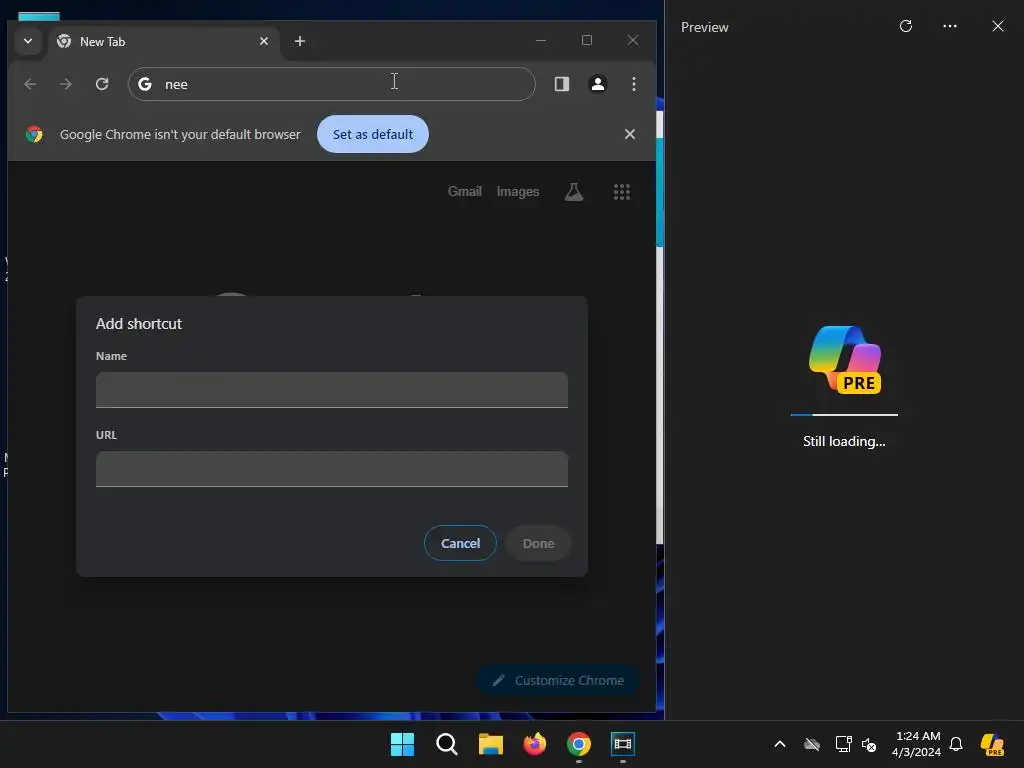
Task: Close the Copilot Preview pane
Action: click(998, 26)
